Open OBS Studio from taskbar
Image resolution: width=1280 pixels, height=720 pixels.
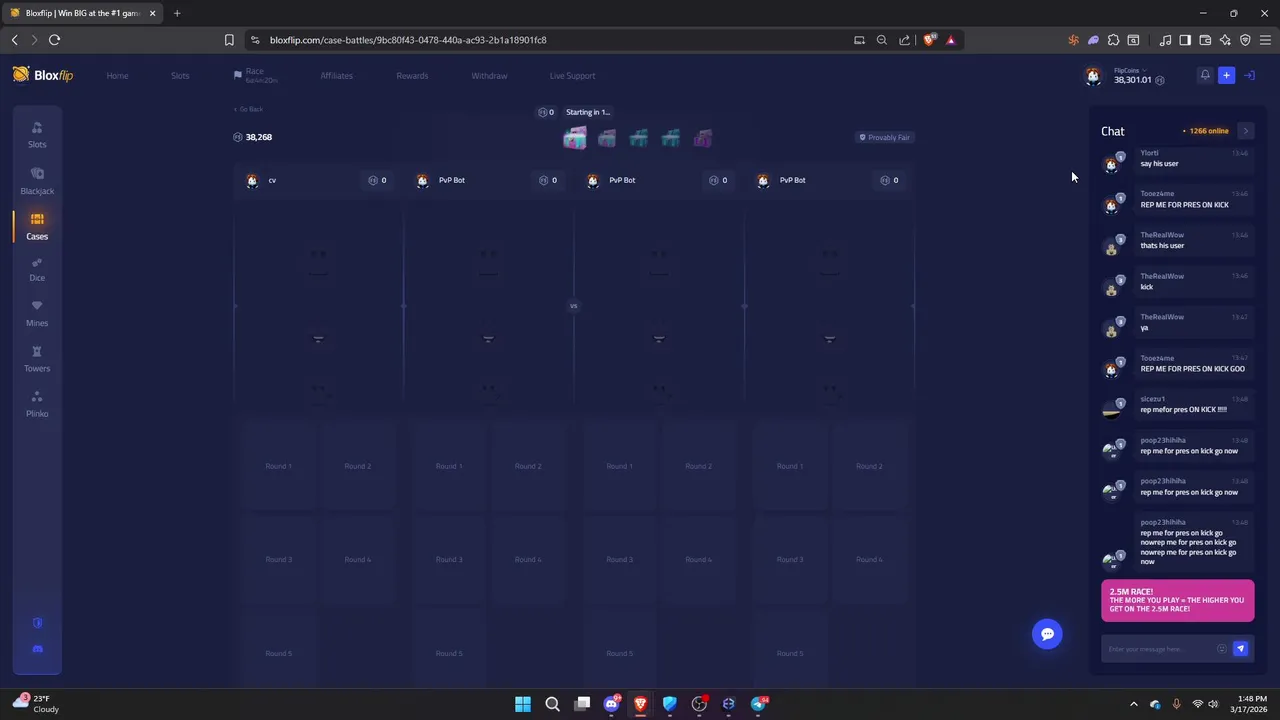[699, 704]
